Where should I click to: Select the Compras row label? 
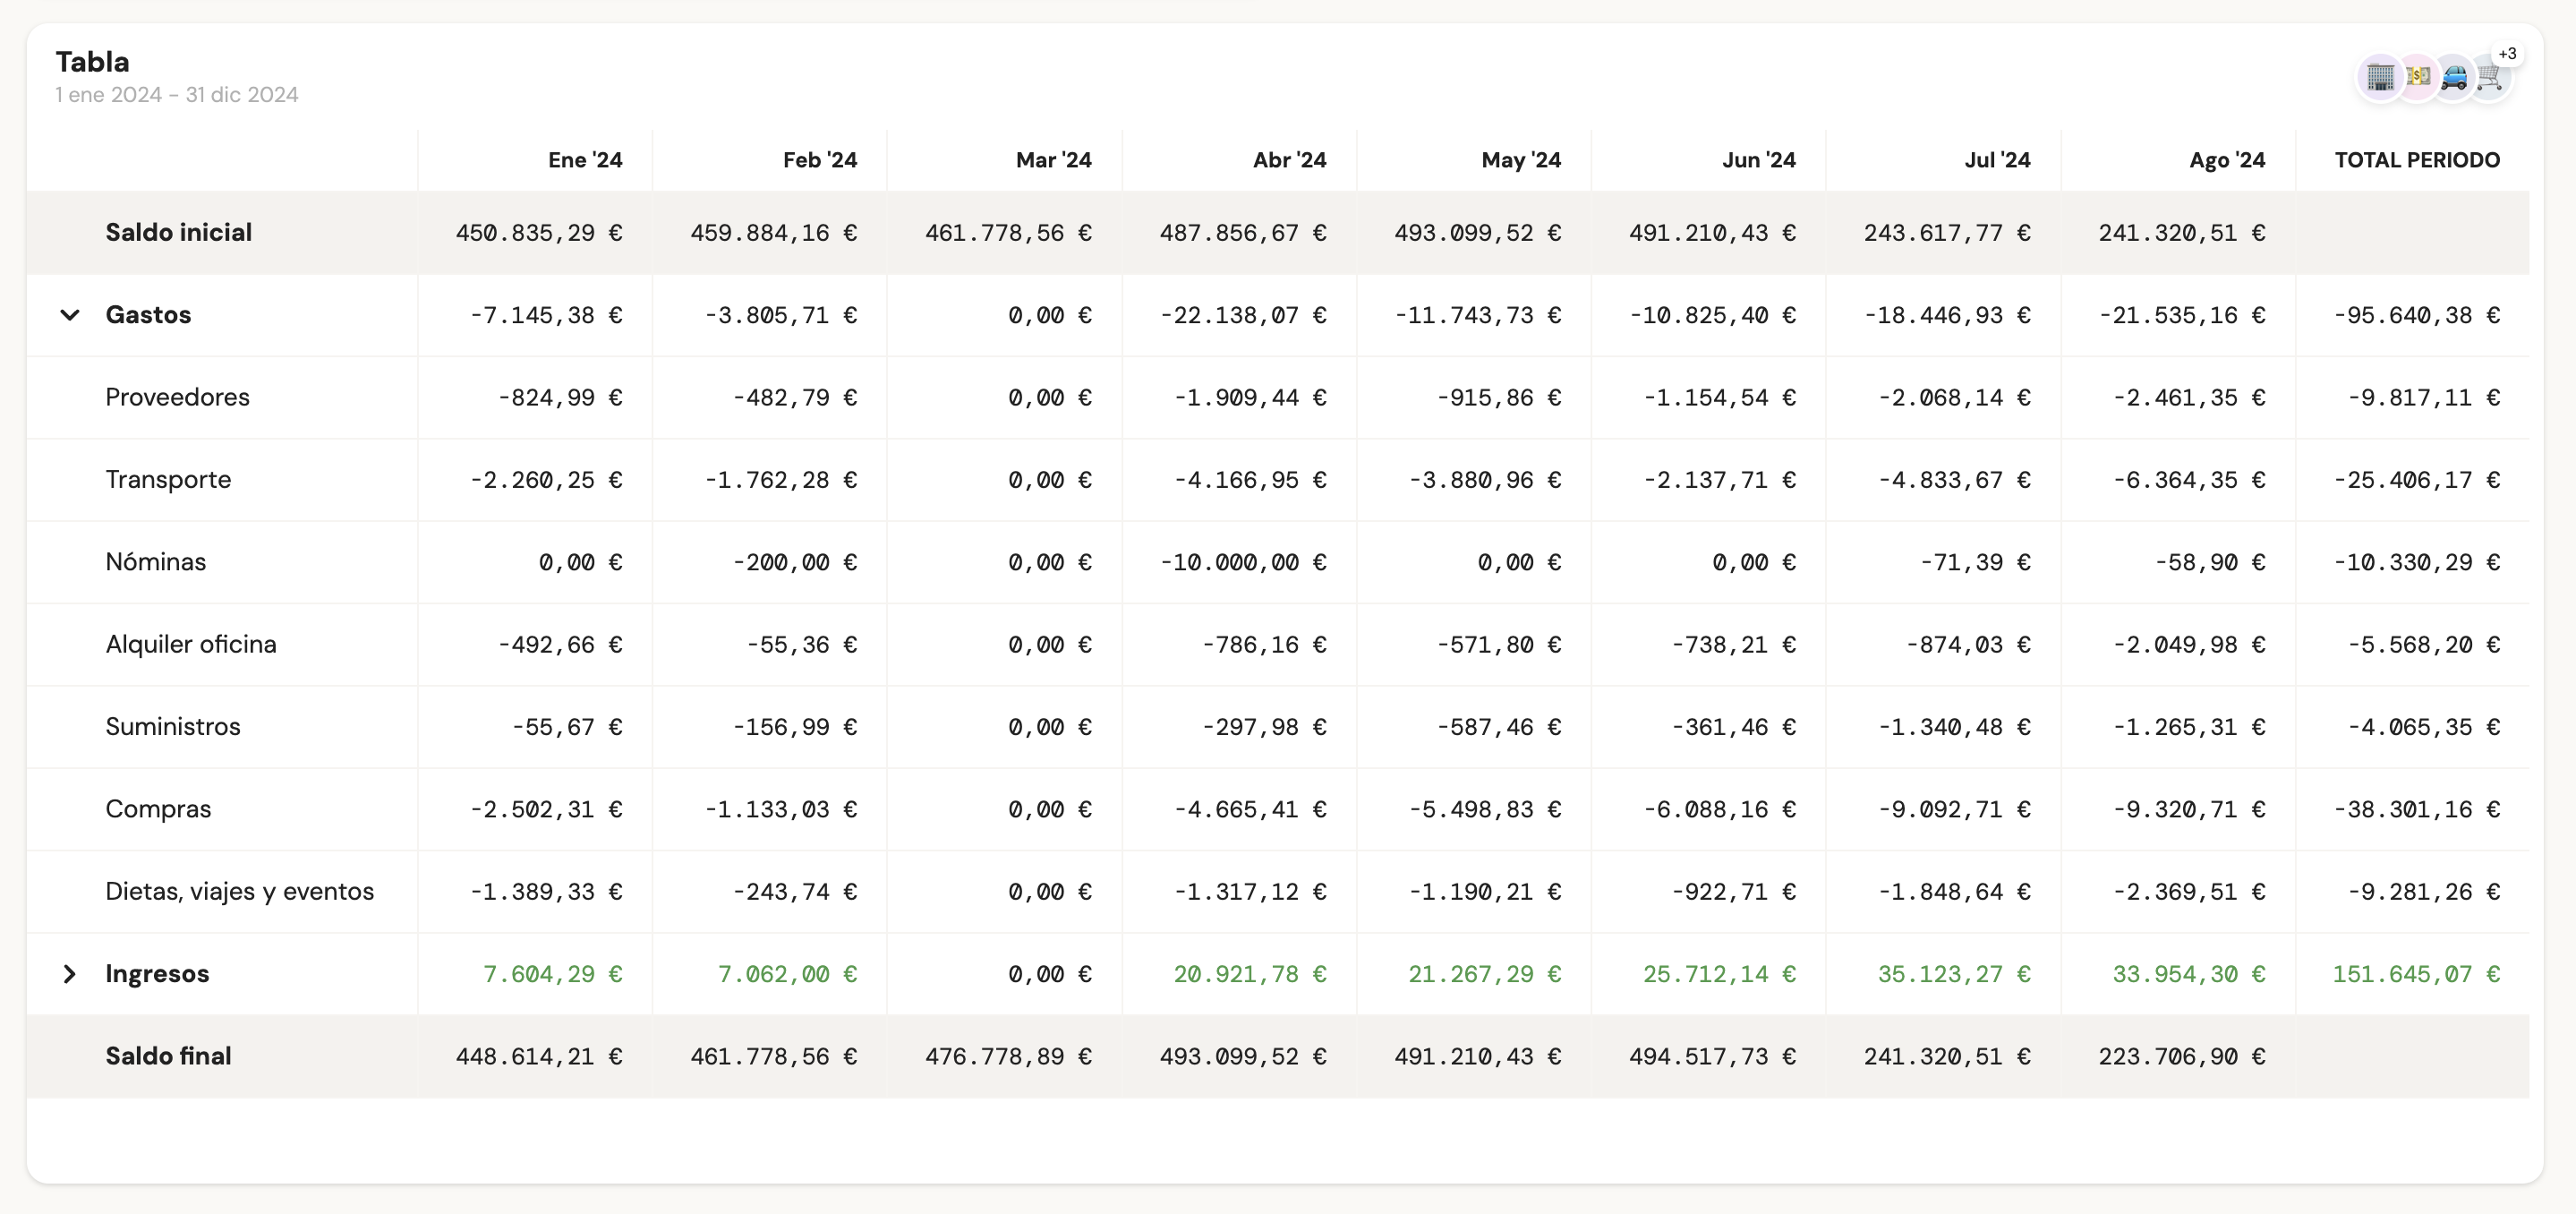[x=158, y=809]
